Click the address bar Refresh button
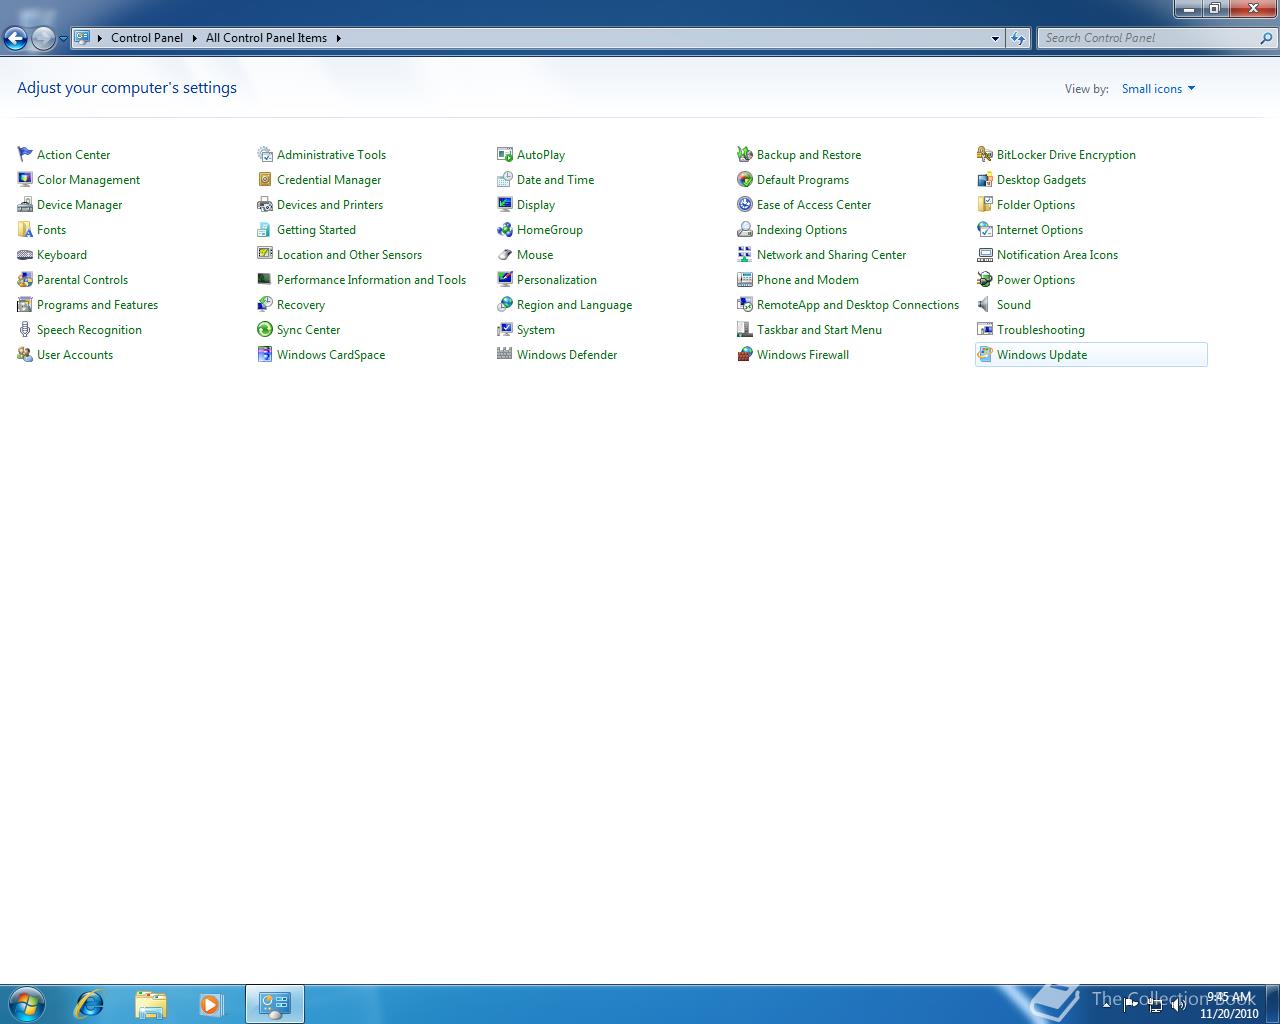 click(1018, 38)
